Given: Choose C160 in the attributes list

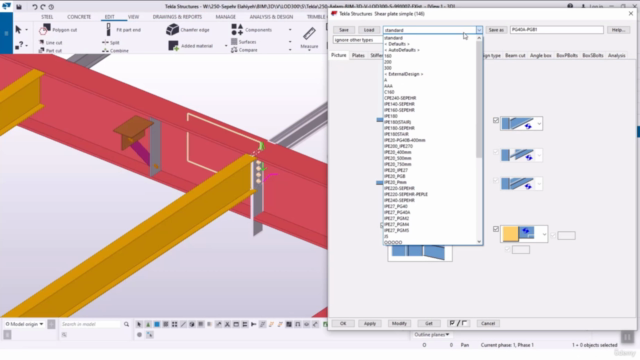Looking at the screenshot, I should point(389,92).
